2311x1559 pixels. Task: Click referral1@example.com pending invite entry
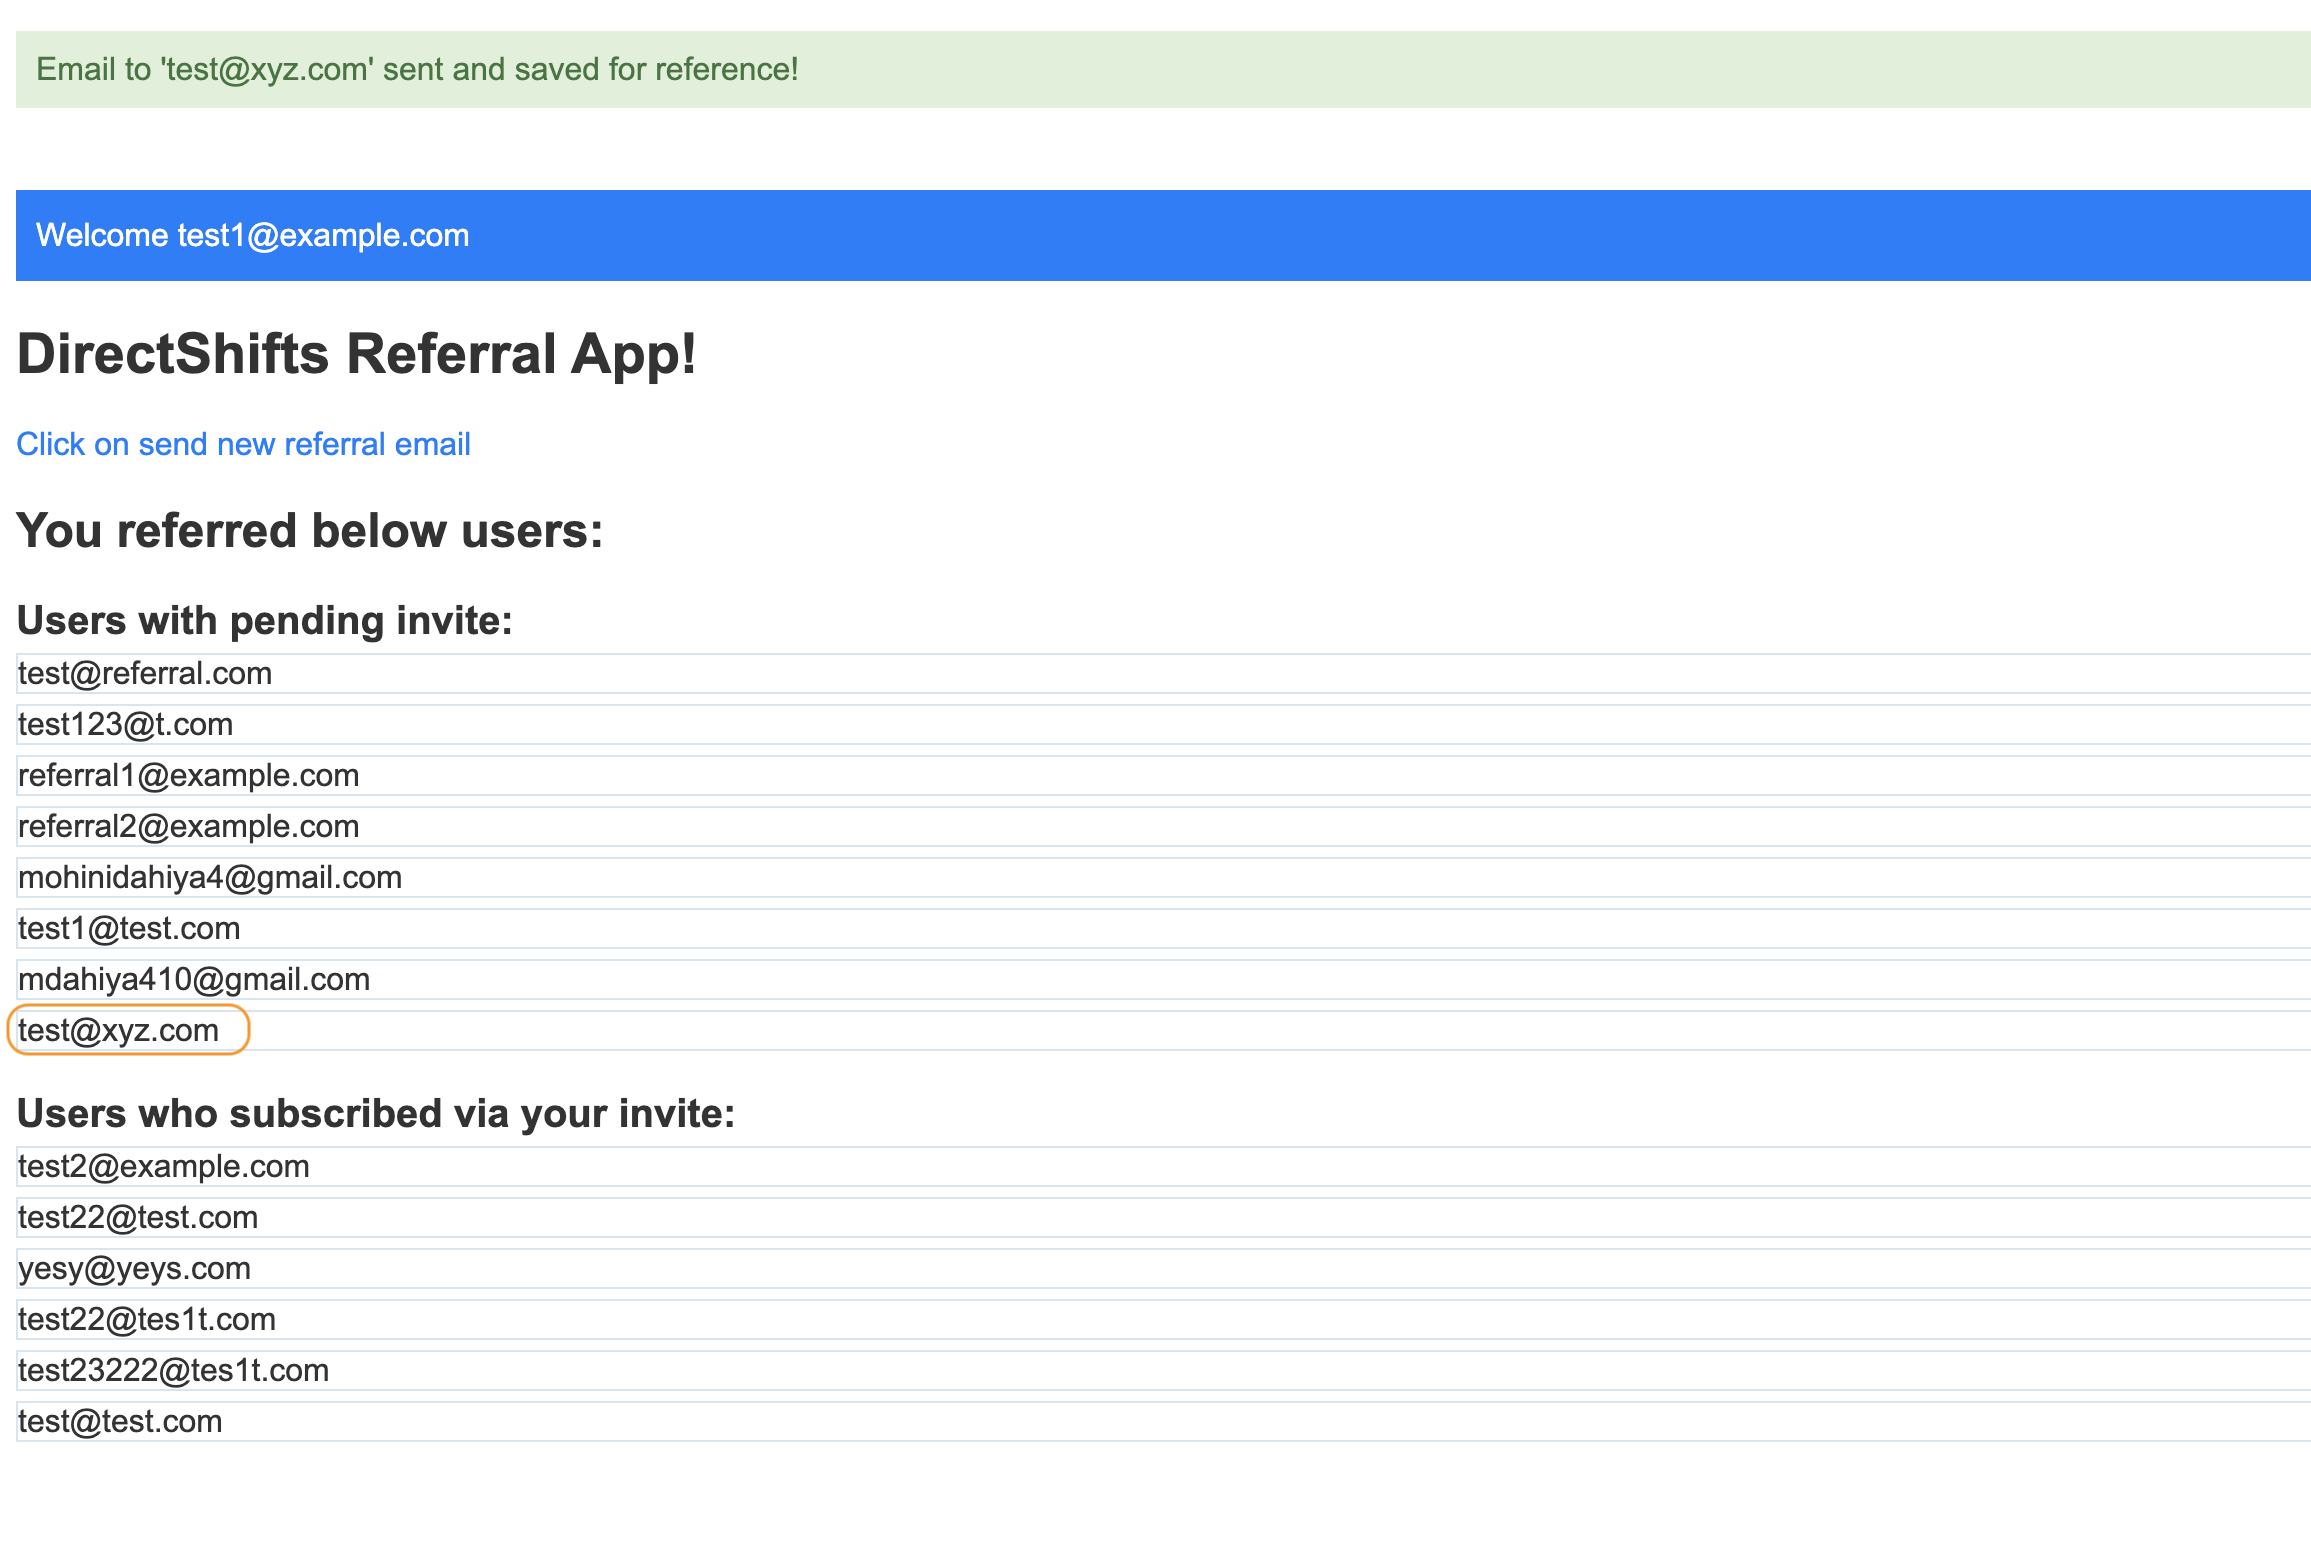point(188,775)
